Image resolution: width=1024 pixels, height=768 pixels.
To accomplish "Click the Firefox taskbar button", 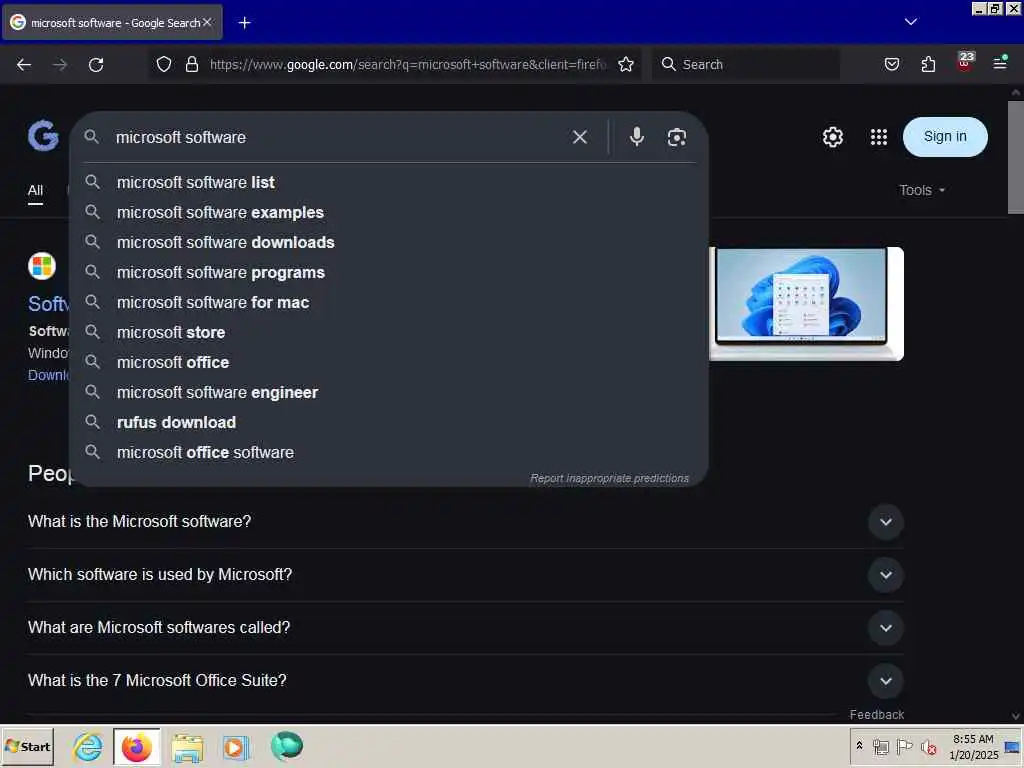I will pyautogui.click(x=136, y=746).
